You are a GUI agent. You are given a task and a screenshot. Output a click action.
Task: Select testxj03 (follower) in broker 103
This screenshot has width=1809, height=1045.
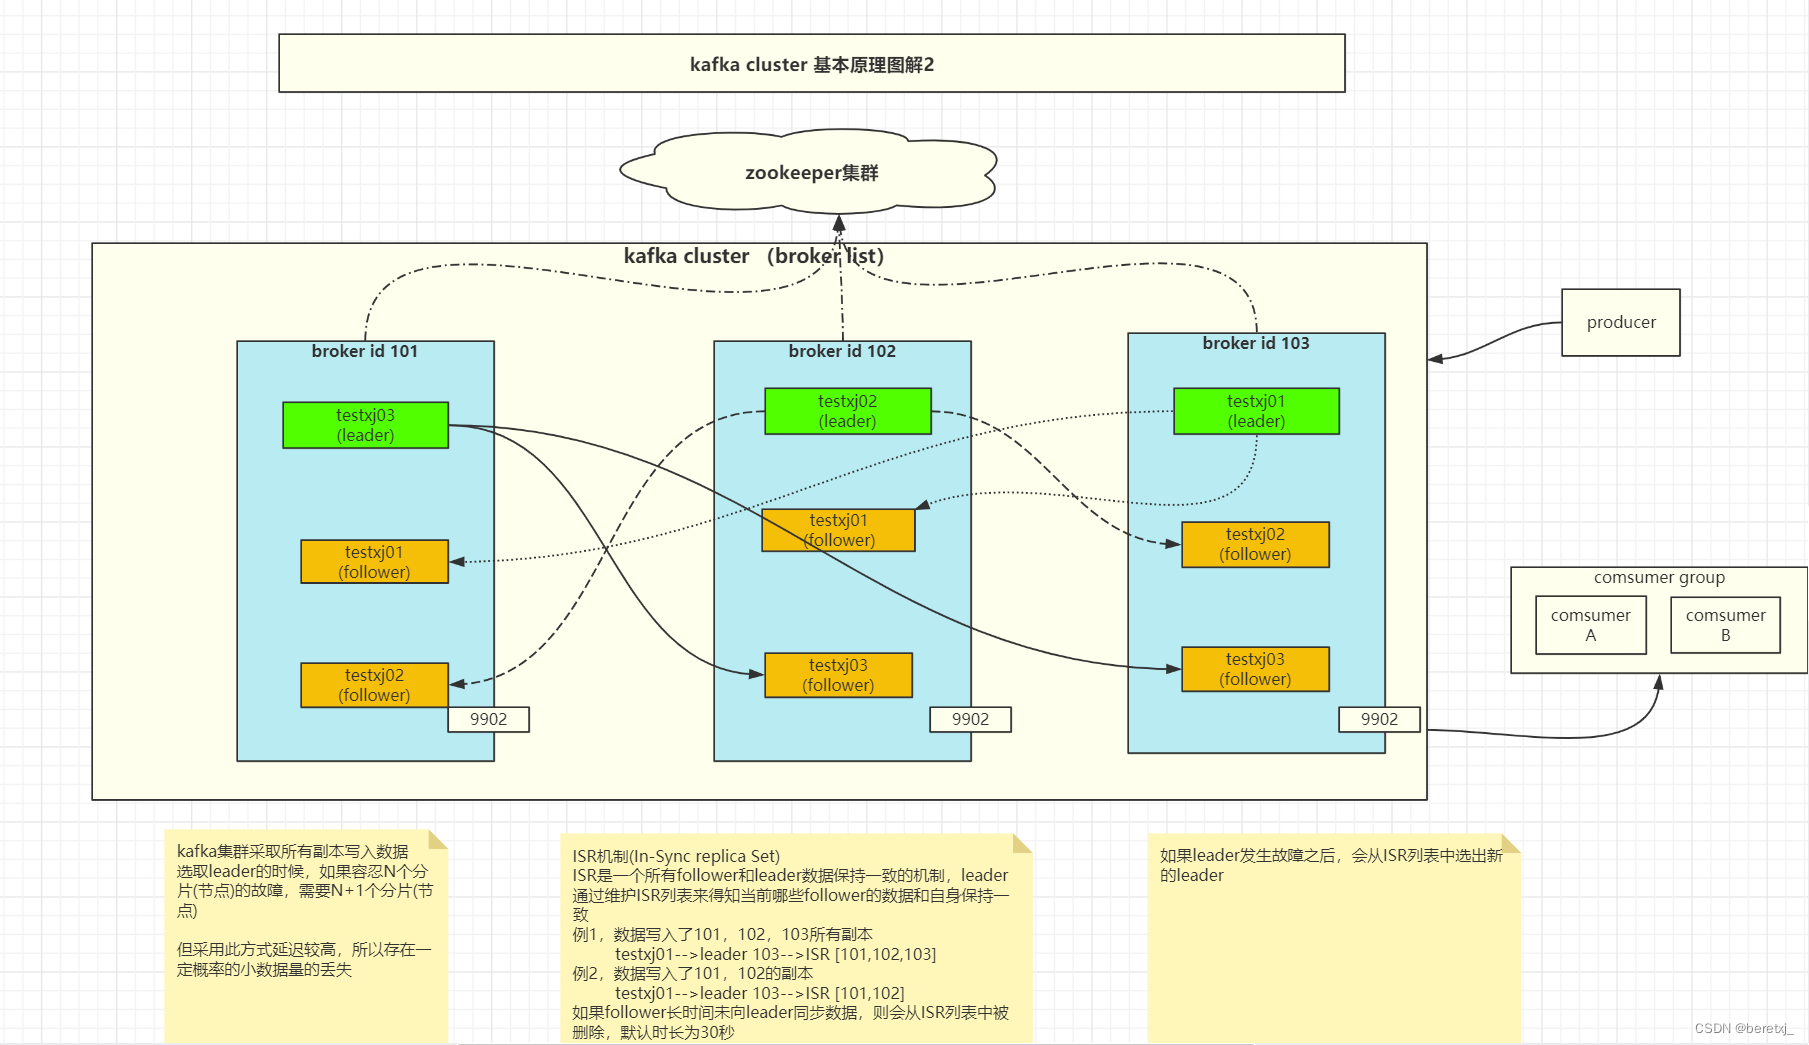pos(1255,669)
